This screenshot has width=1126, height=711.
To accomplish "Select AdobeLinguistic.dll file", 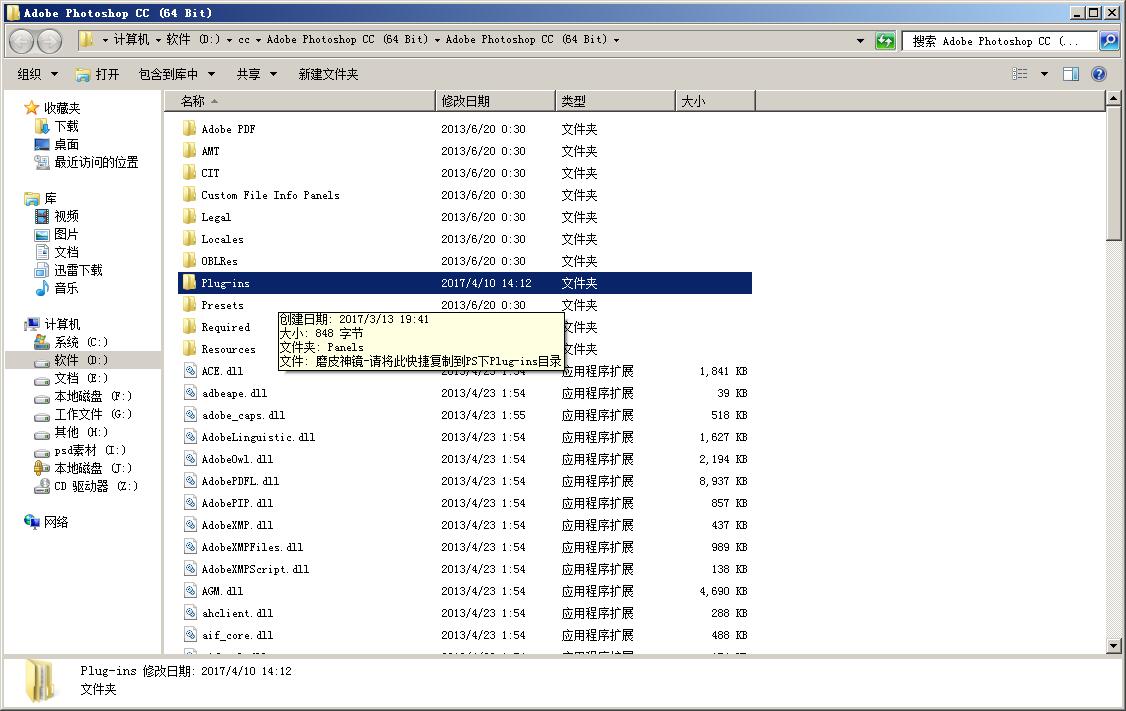I will [x=258, y=437].
